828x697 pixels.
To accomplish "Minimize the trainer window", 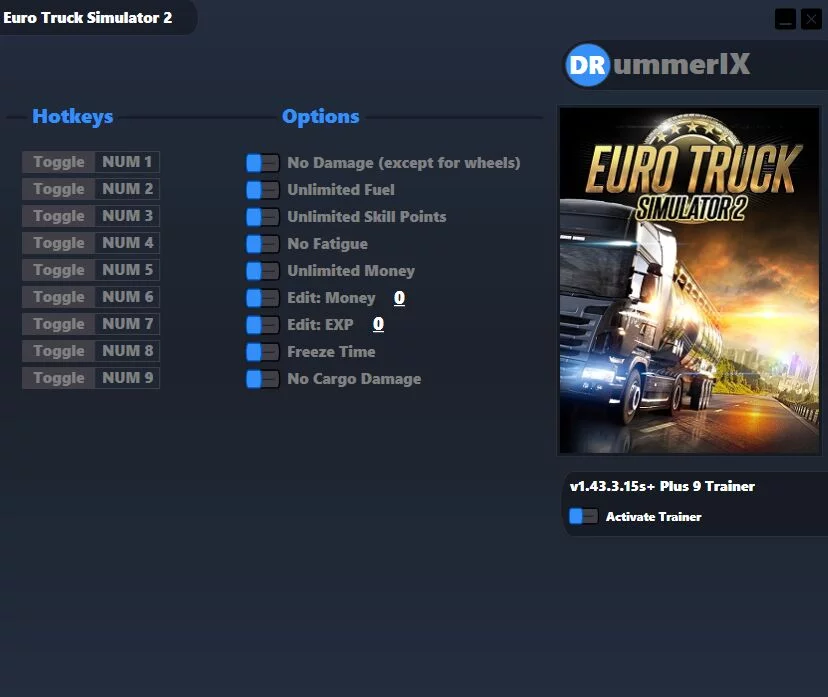I will (785, 19).
